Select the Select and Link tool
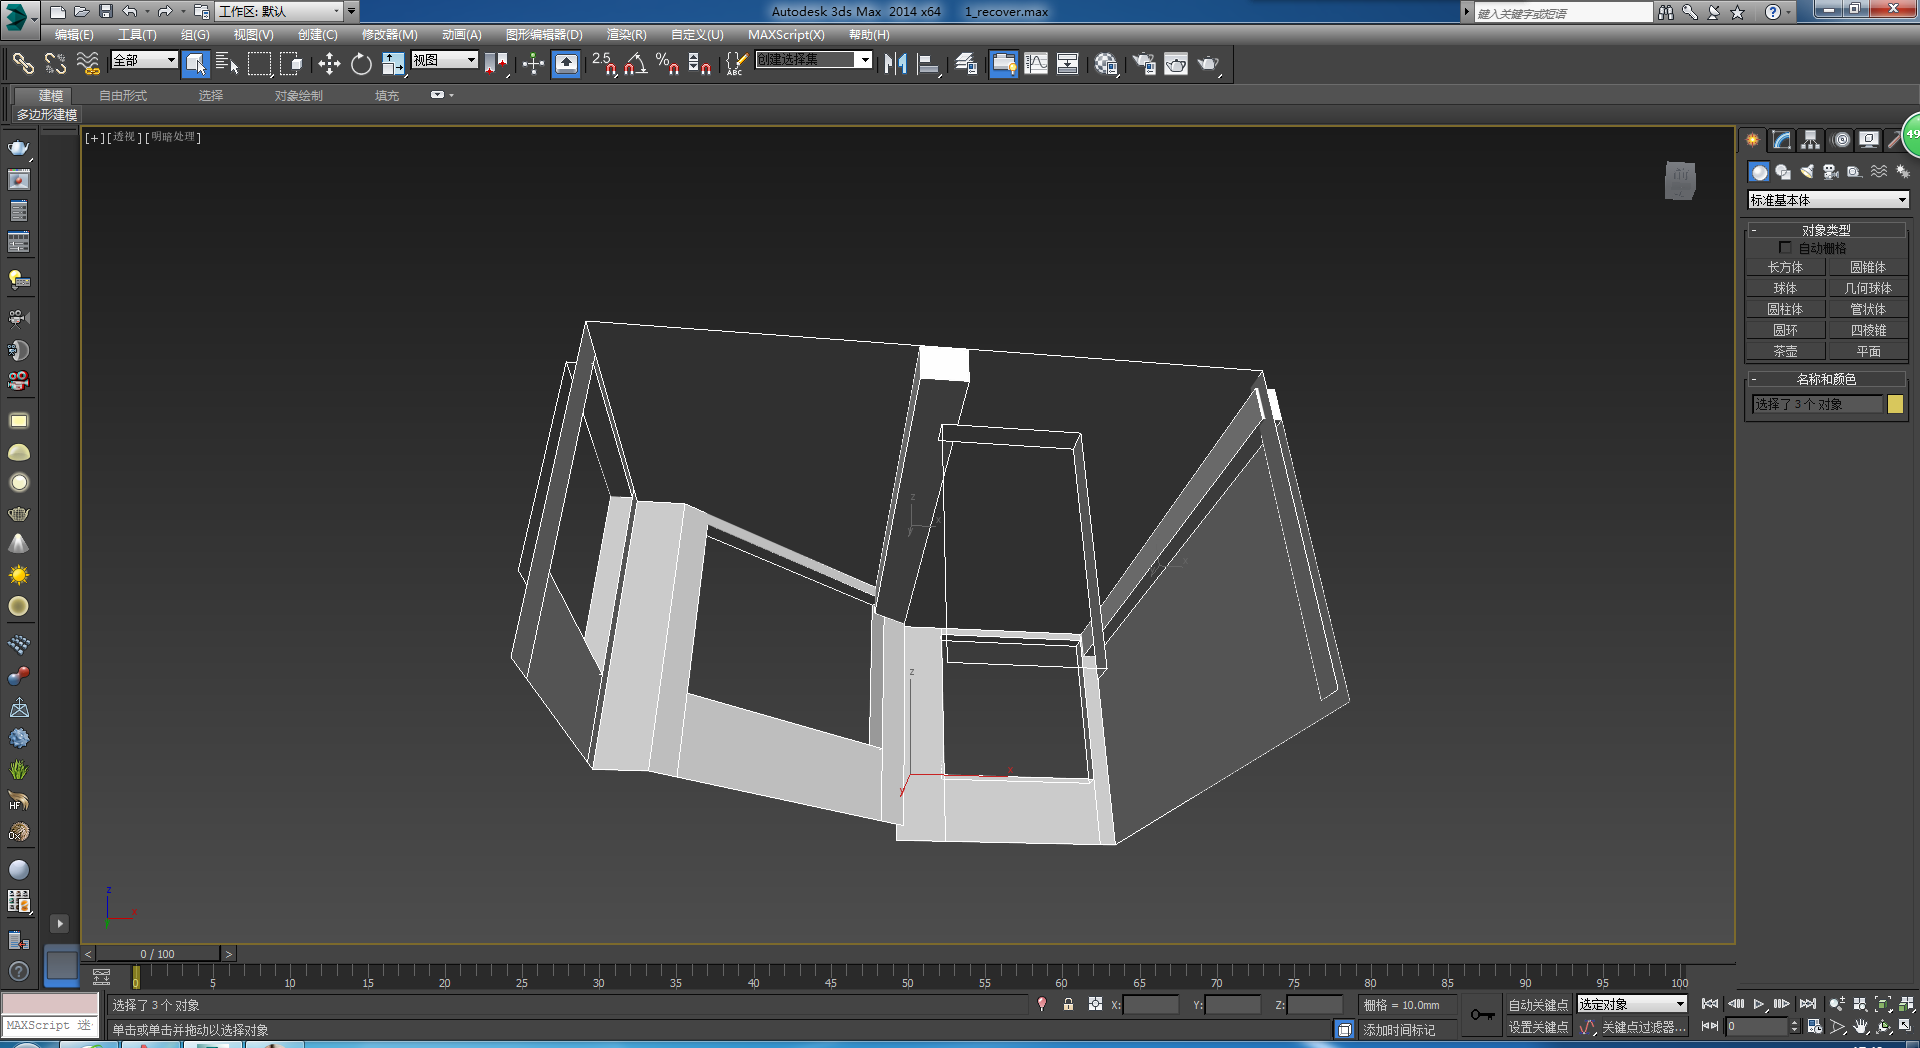1920x1048 pixels. click(22, 64)
